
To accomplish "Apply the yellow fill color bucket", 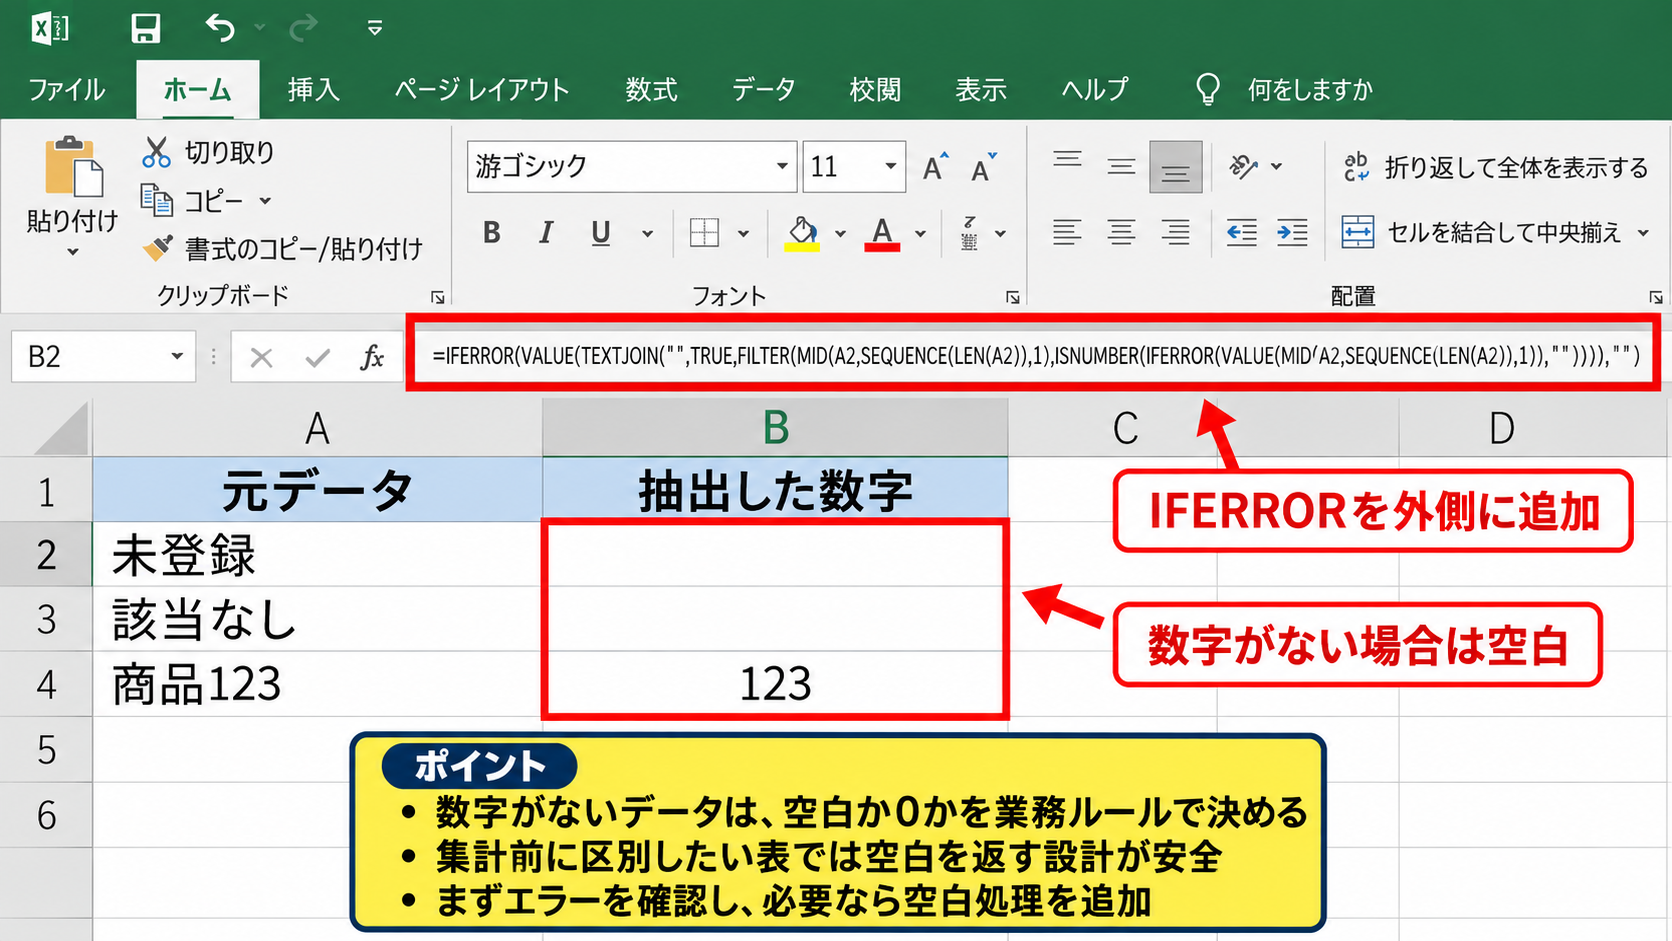I will (x=802, y=233).
